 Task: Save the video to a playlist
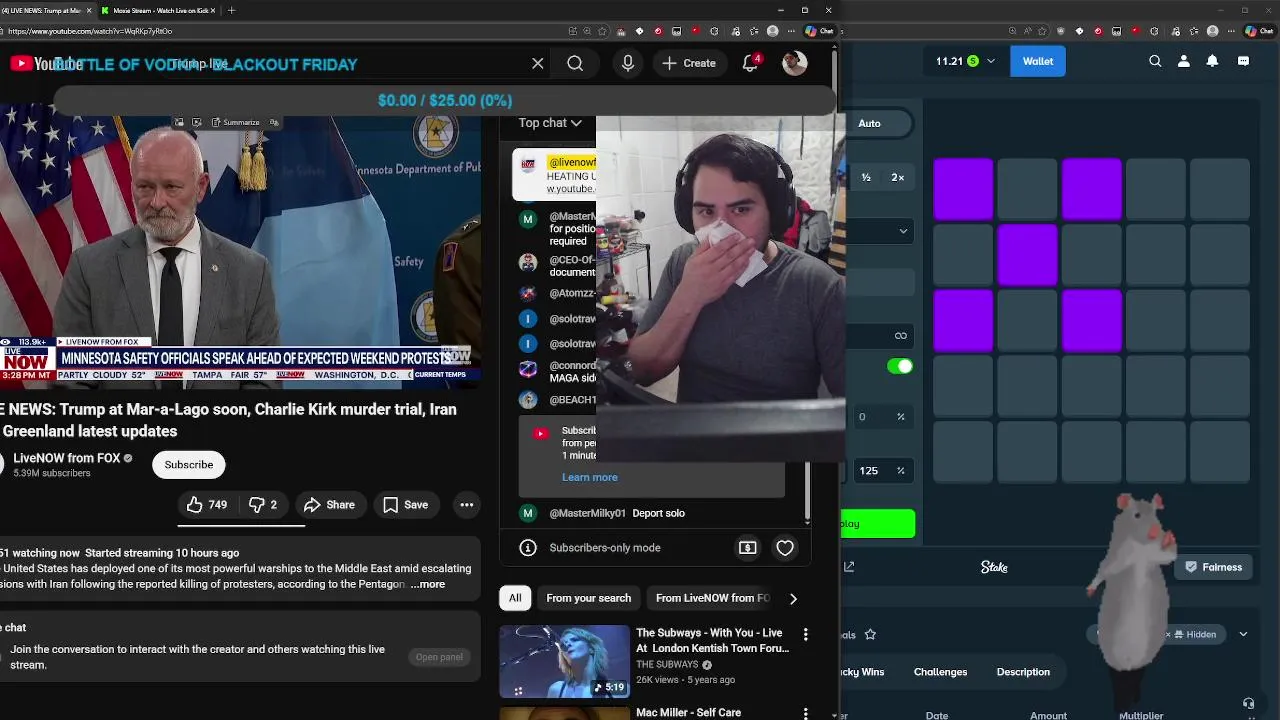click(405, 505)
